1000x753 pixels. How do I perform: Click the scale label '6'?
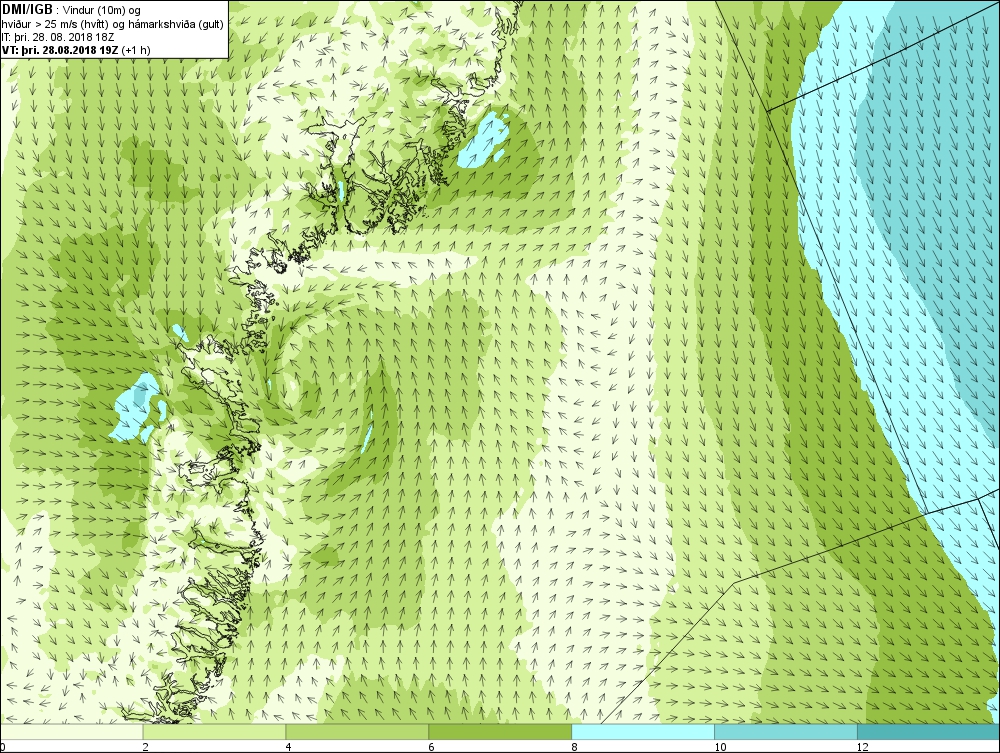(431, 747)
